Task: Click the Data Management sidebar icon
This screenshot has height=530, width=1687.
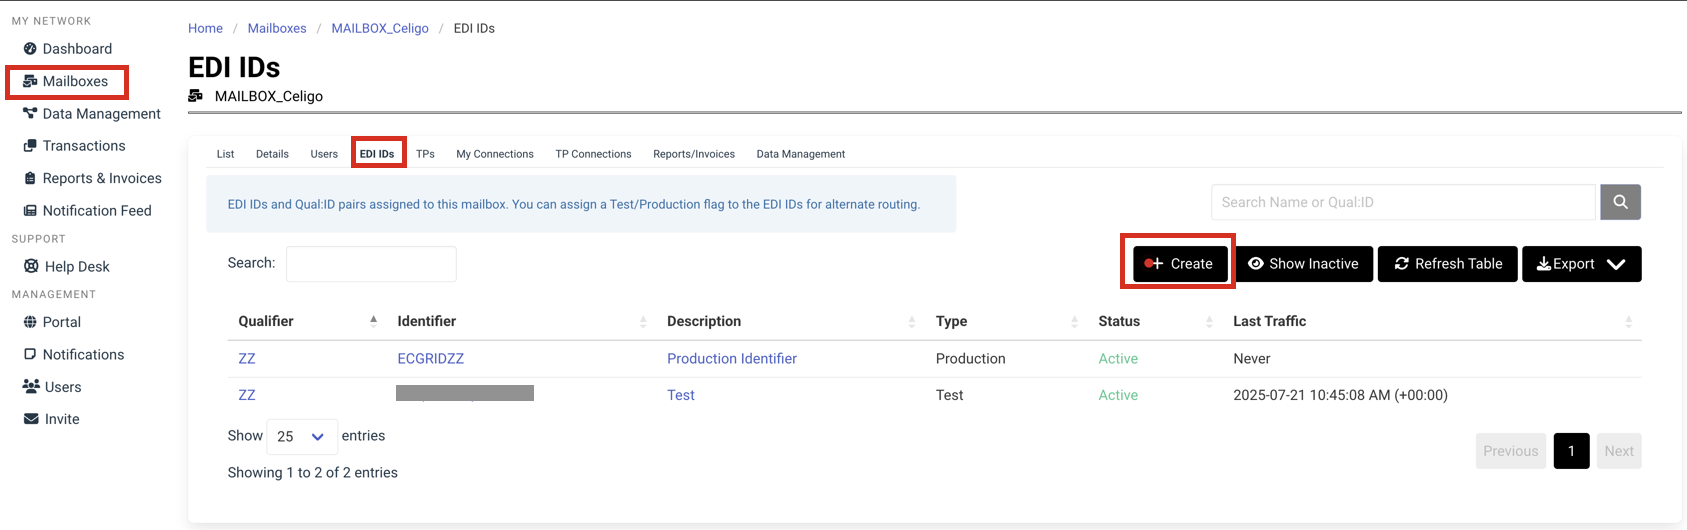Action: coord(30,114)
